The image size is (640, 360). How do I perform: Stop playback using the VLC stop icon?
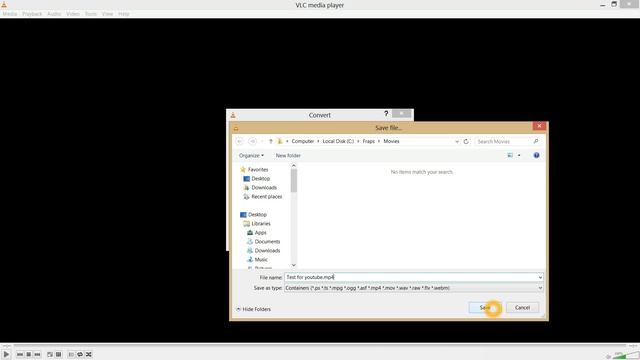(x=29, y=354)
